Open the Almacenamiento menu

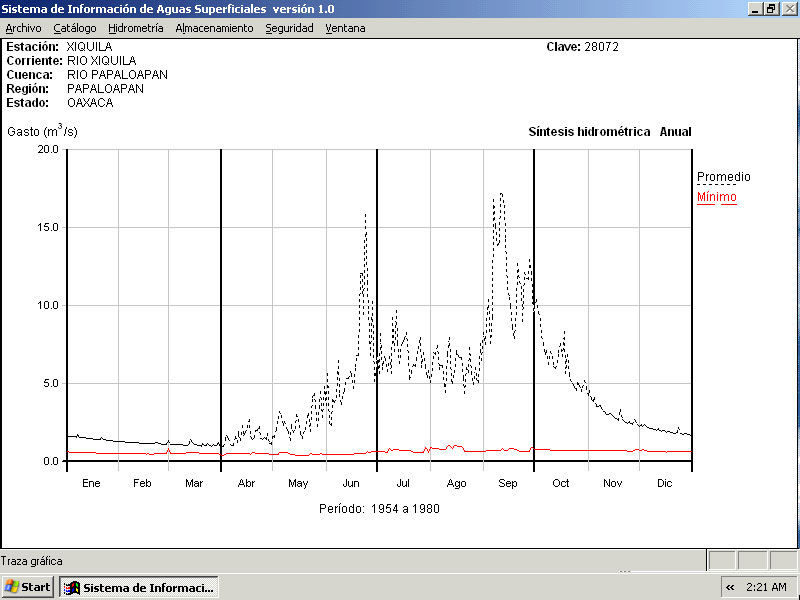[x=214, y=28]
